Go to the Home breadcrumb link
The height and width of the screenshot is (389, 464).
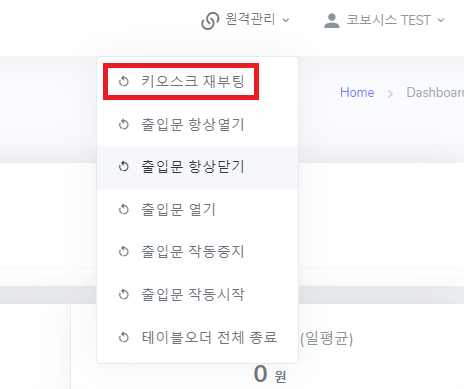pos(357,92)
